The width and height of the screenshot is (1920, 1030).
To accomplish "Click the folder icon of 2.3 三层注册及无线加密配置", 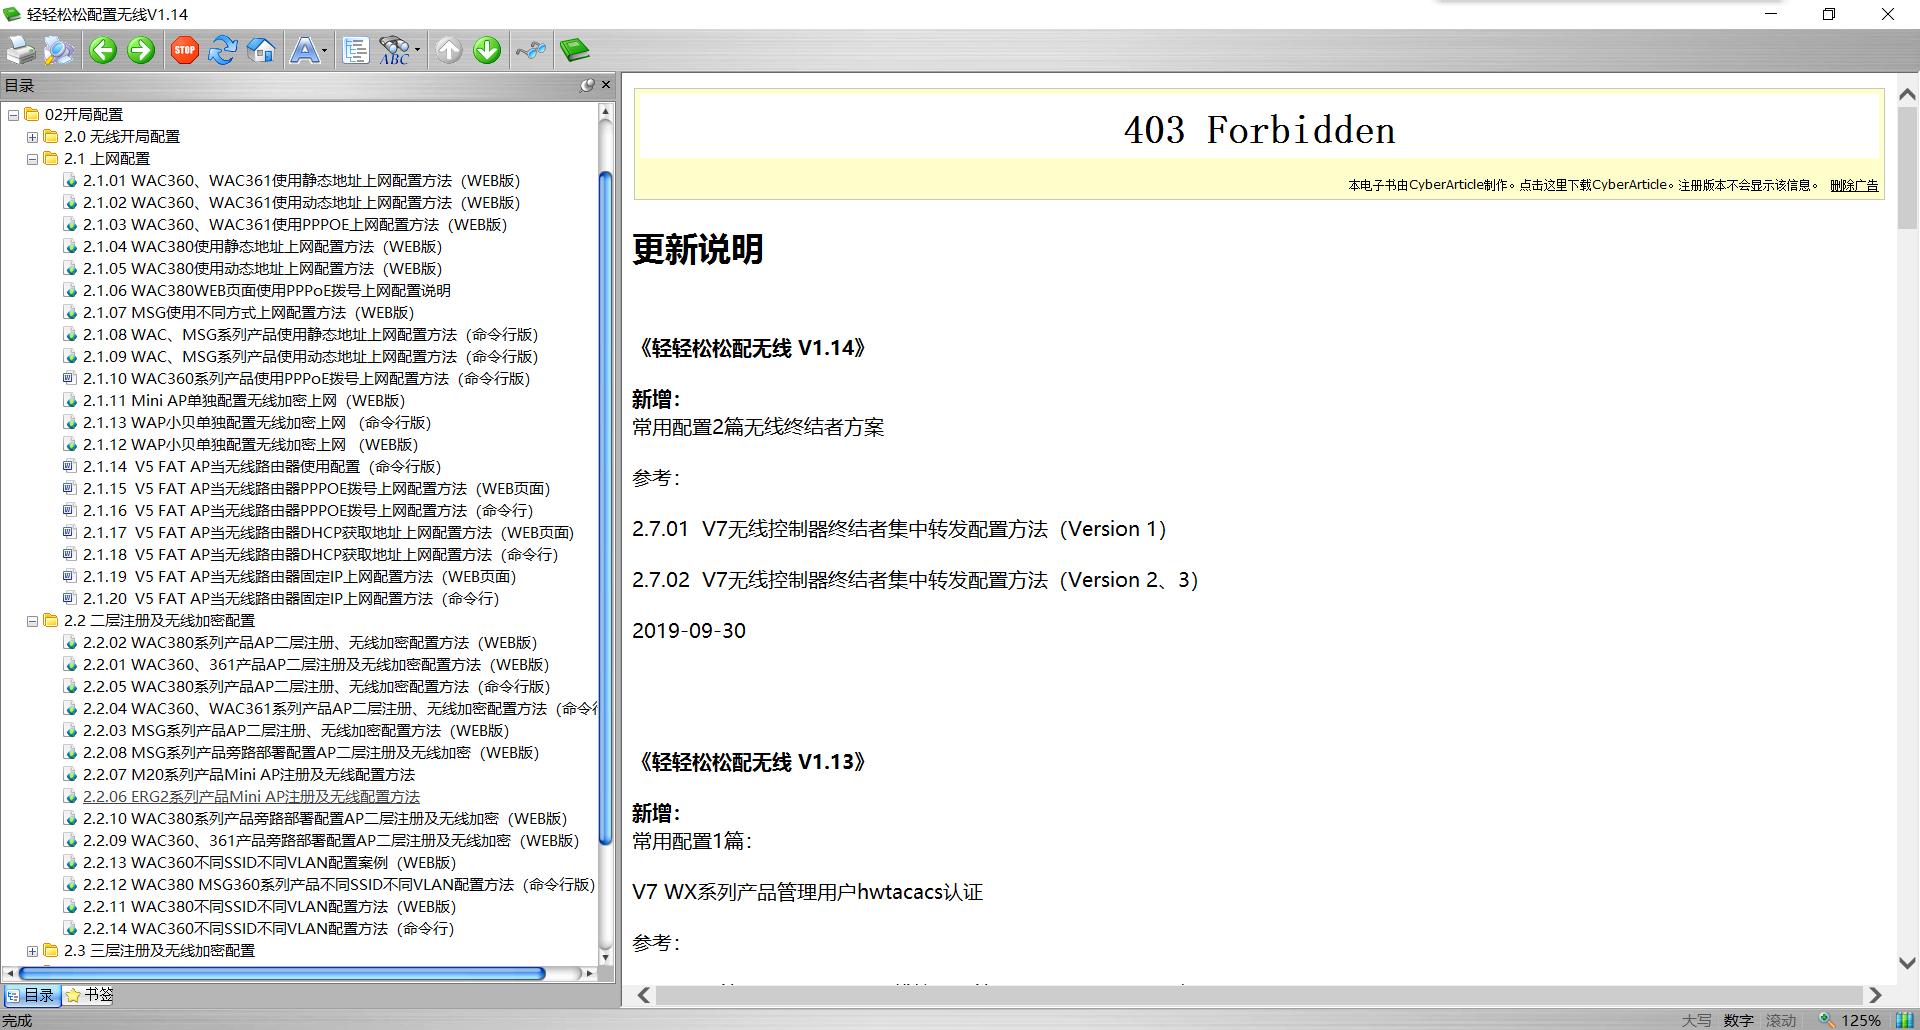I will (50, 950).
